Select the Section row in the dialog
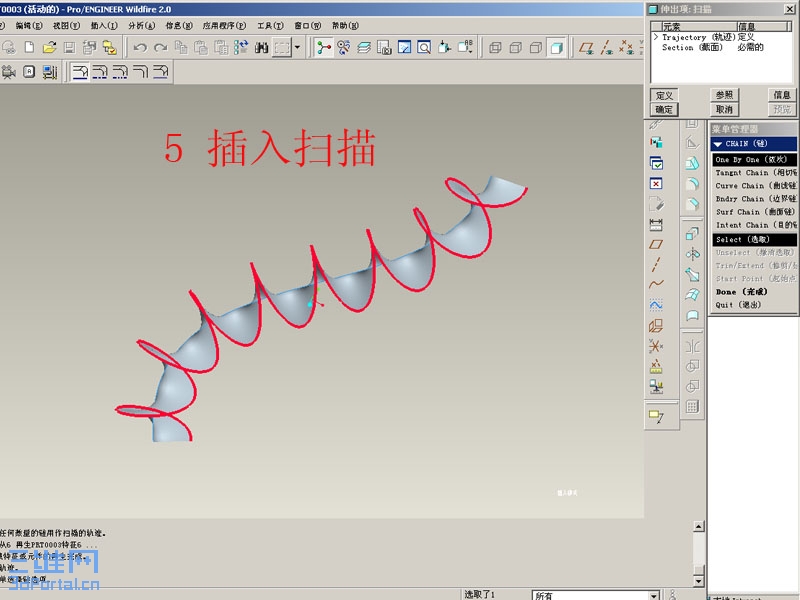Viewport: 800px width, 600px height. pyautogui.click(x=721, y=47)
